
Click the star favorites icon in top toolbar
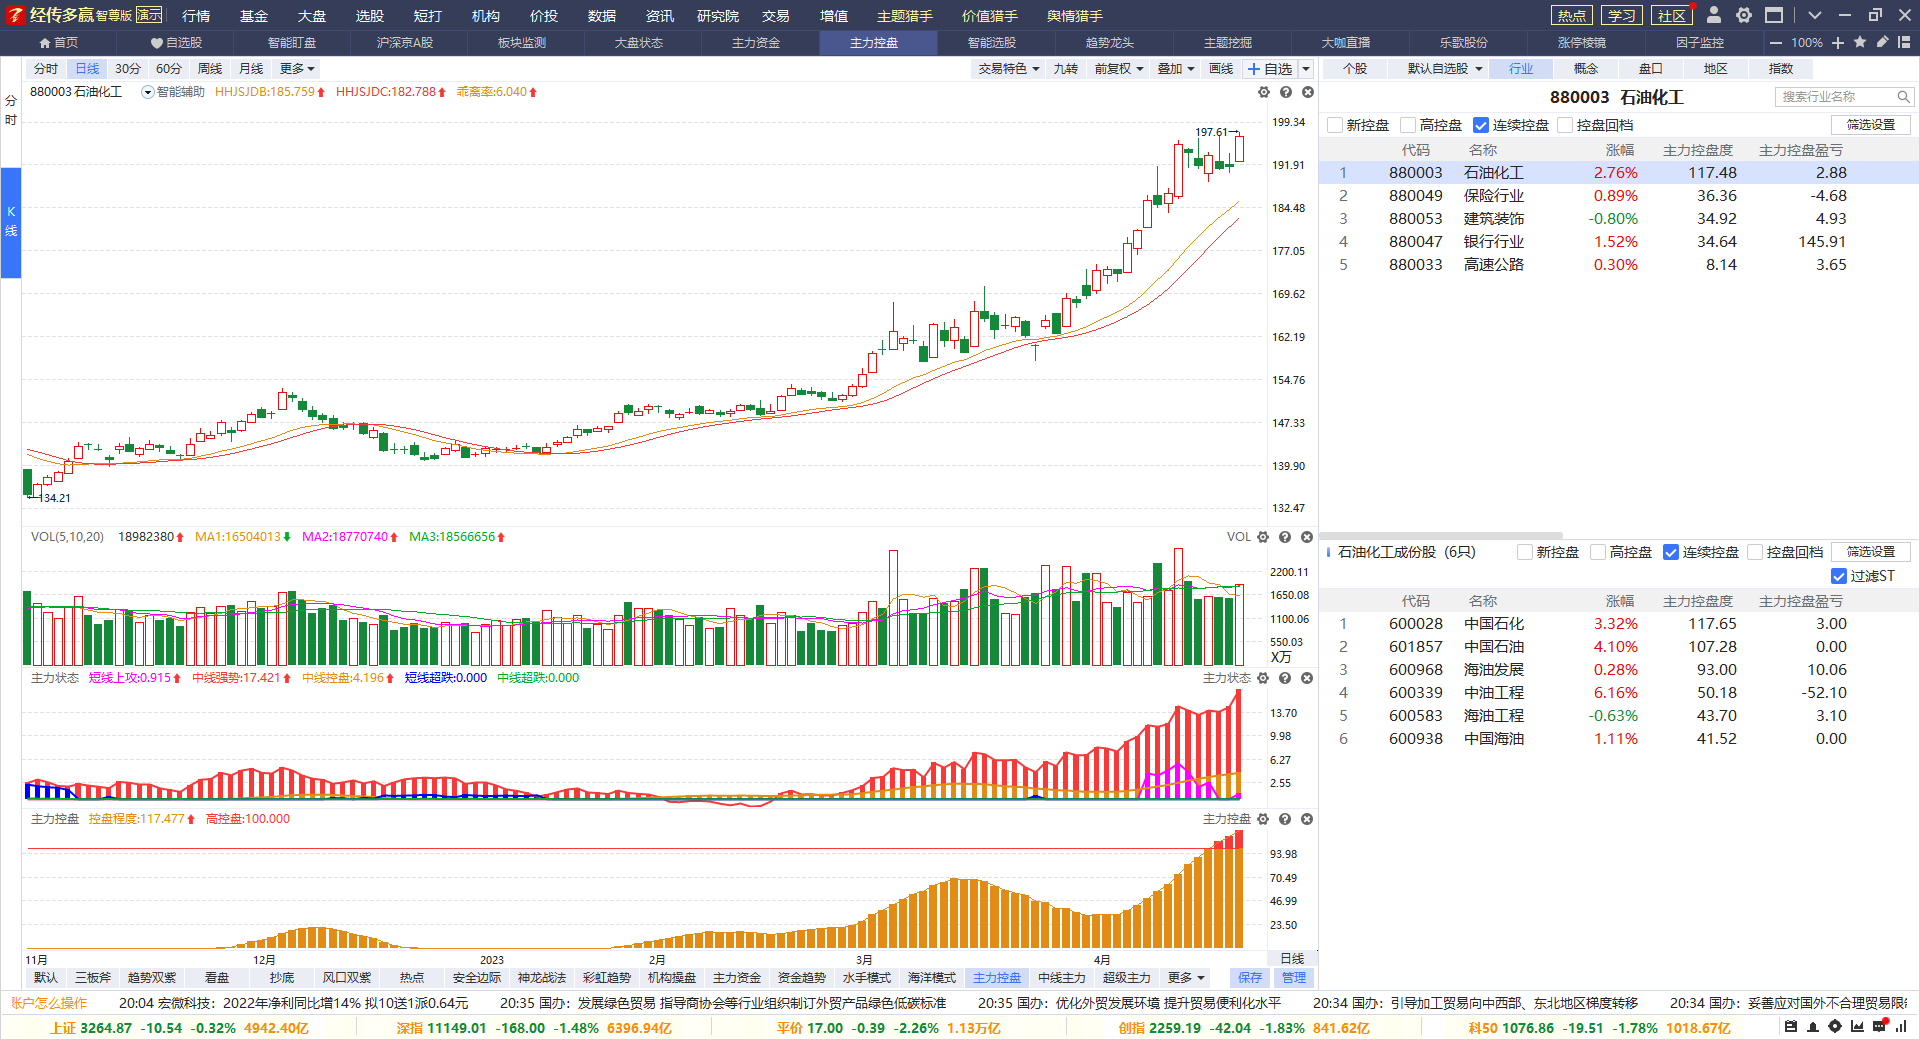coord(1860,42)
